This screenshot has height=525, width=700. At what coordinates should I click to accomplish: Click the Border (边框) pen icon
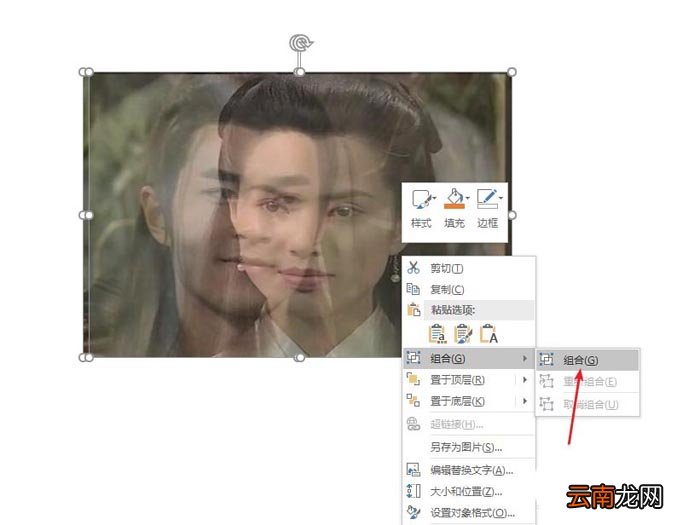487,199
